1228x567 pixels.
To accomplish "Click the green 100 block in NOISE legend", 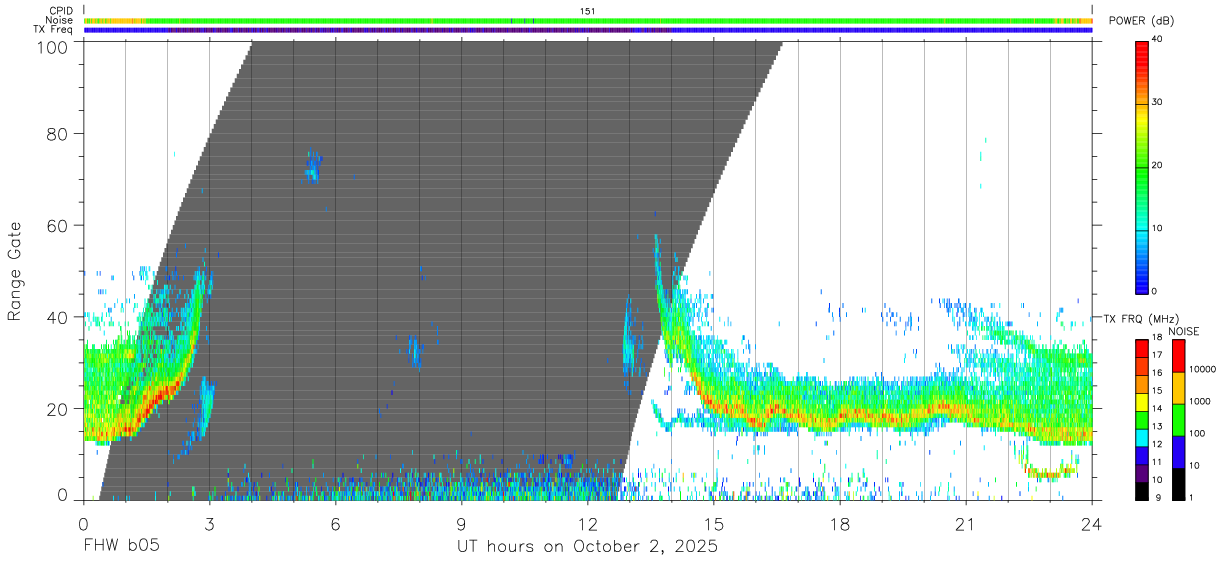I will [x=1178, y=420].
